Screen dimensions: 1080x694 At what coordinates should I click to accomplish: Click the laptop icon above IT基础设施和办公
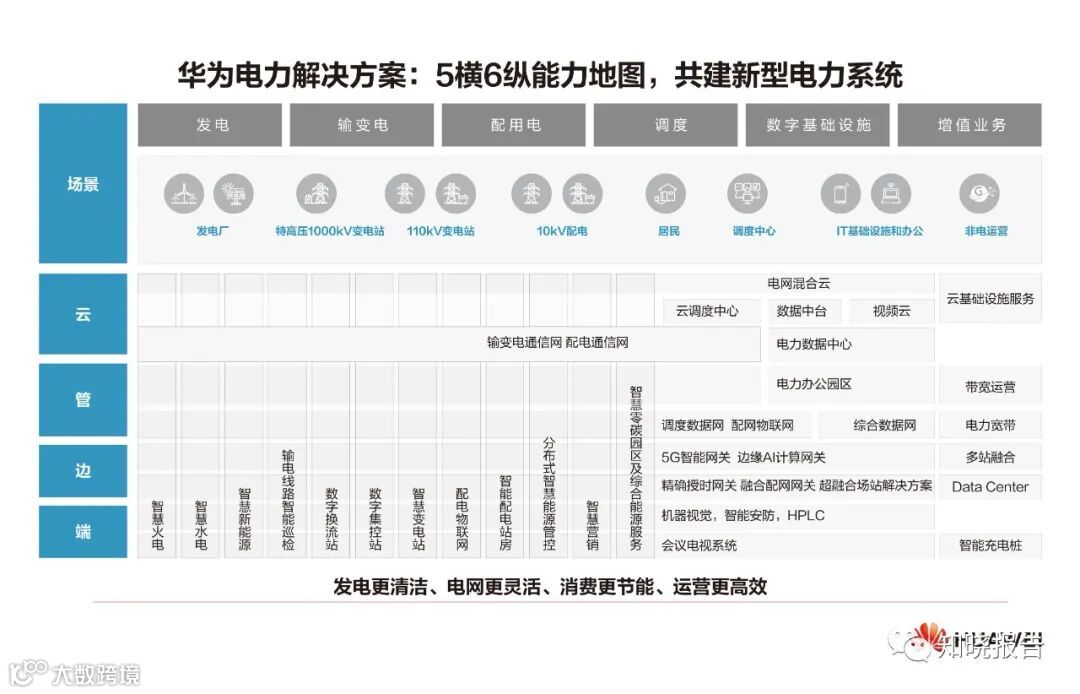pos(891,193)
